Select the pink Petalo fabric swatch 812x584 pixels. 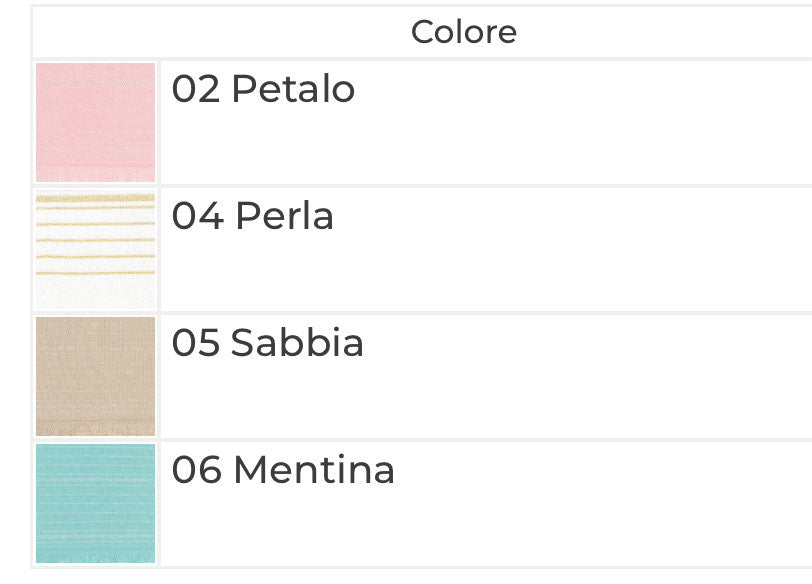pos(96,122)
